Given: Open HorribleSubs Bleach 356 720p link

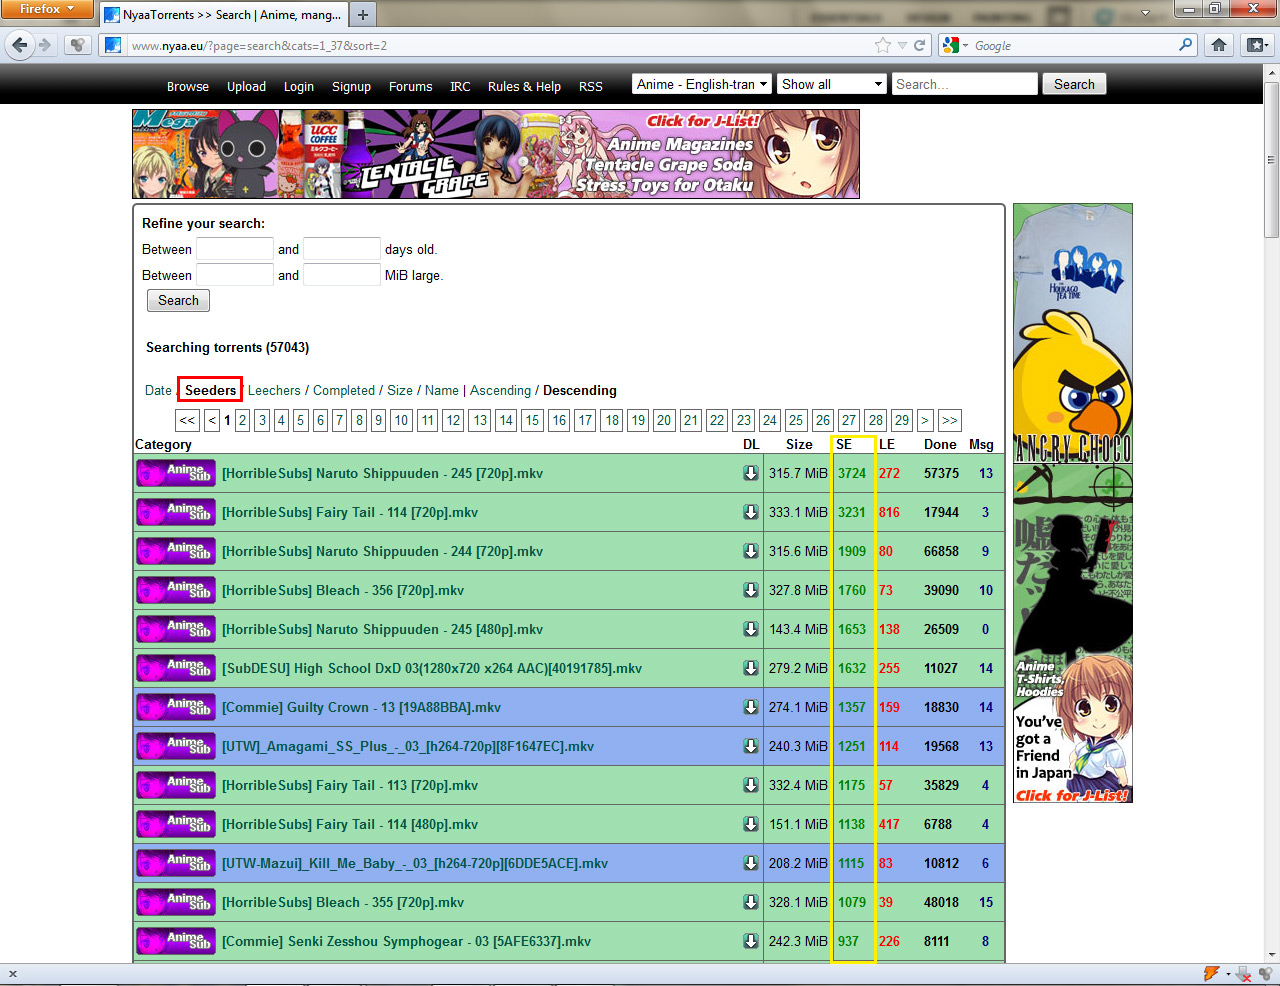Looking at the screenshot, I should coord(343,590).
